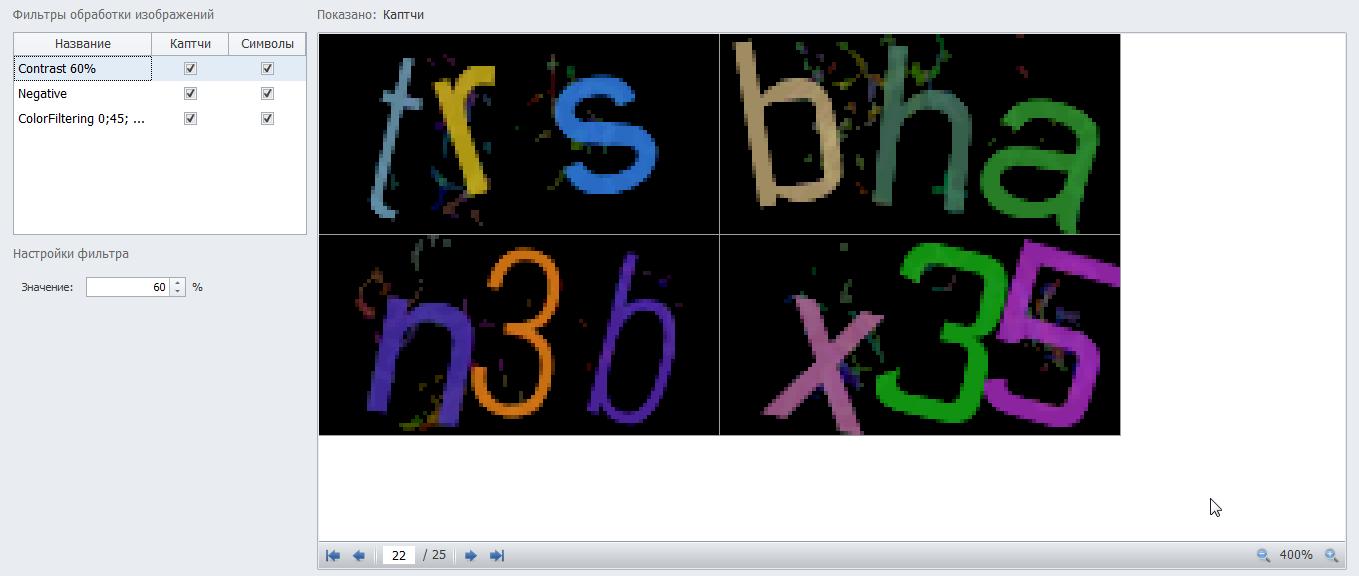Toggle Symbols checkbox for ColorFiltering filter

pyautogui.click(x=267, y=118)
